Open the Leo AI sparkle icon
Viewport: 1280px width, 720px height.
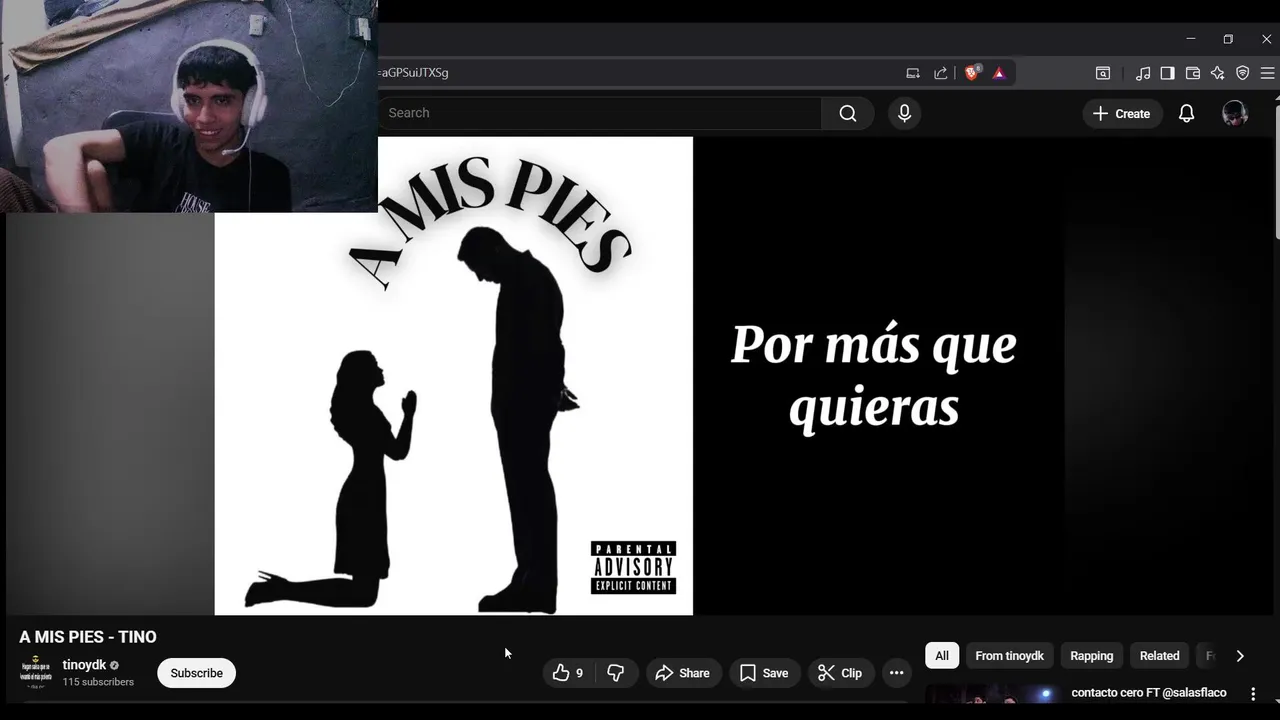click(1217, 73)
